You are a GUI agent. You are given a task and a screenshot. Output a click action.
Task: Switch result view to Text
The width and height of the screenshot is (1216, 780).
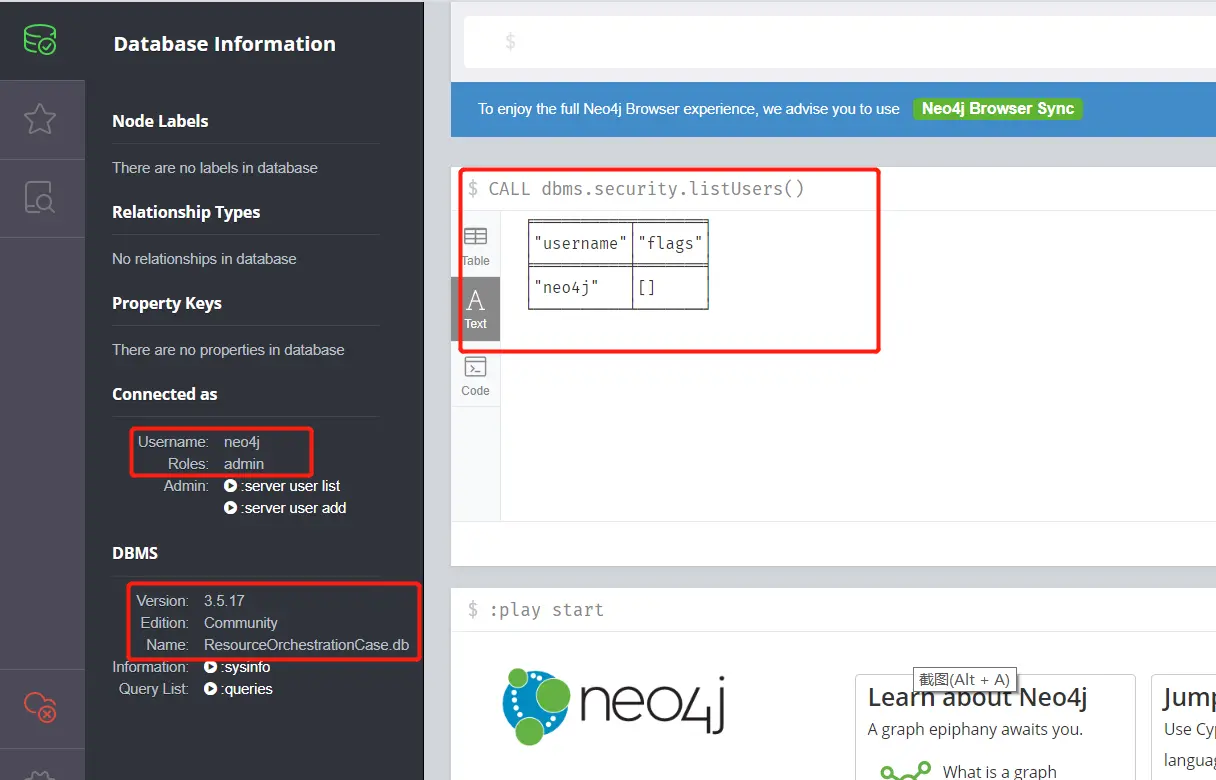(476, 309)
